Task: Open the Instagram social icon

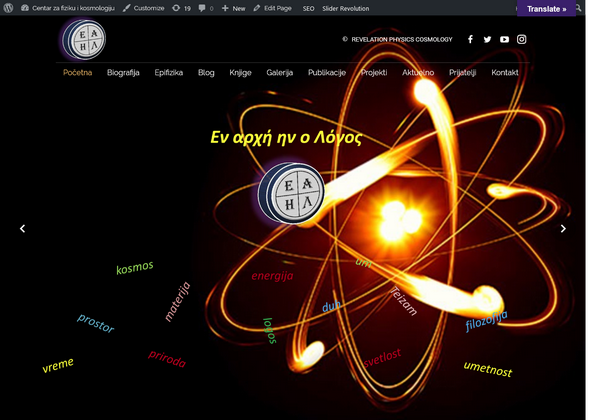Action: [521, 40]
